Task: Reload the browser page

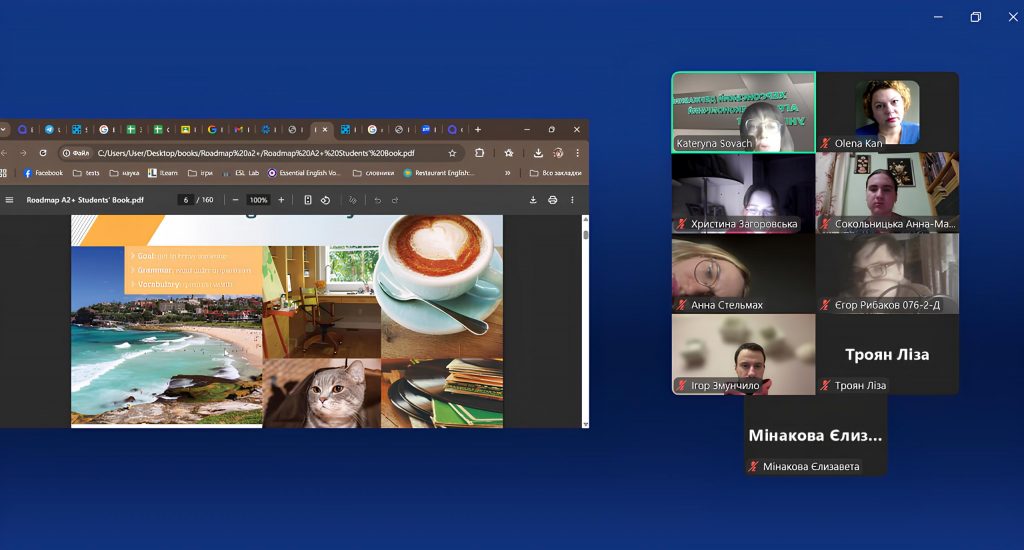Action: pyautogui.click(x=43, y=153)
